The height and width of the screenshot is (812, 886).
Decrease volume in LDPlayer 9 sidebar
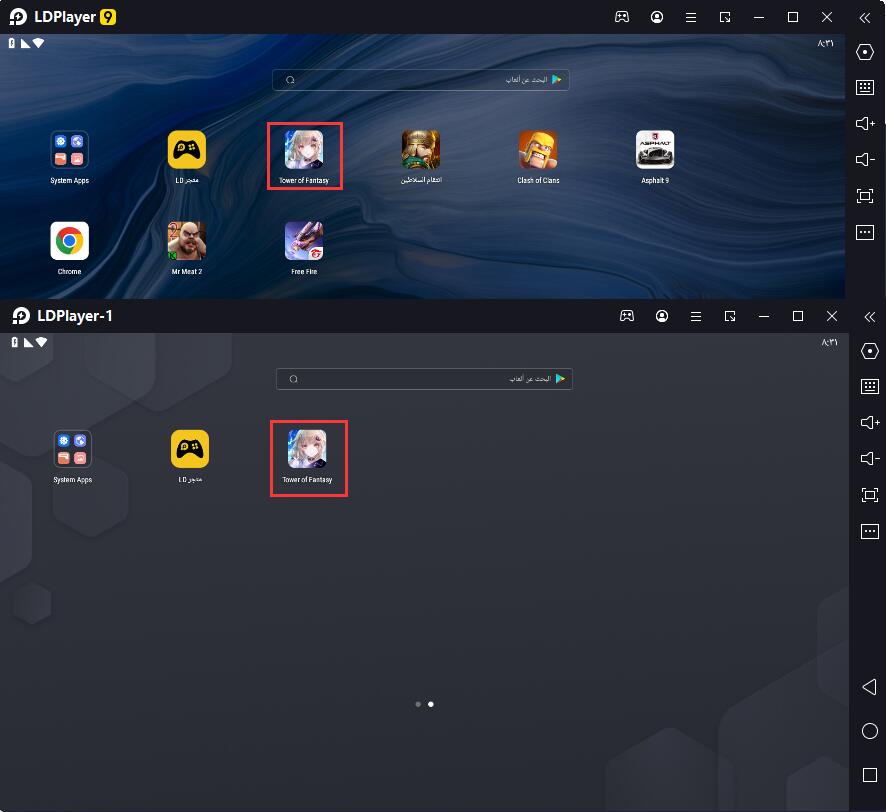[x=865, y=159]
